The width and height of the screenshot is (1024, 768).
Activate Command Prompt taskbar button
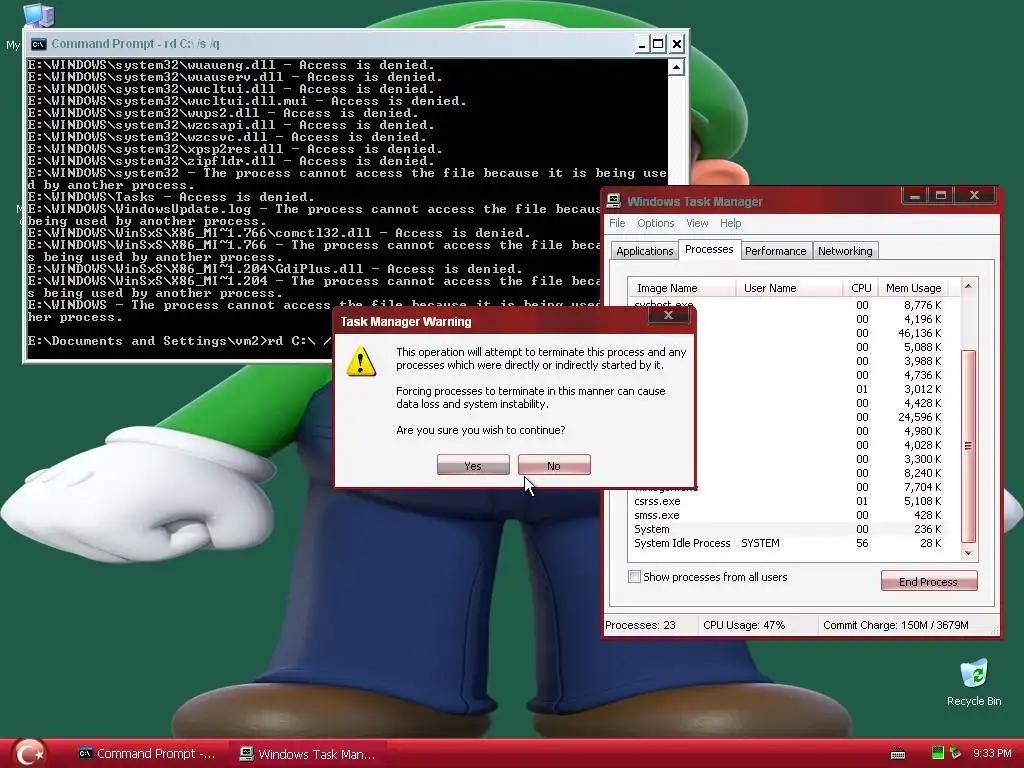147,754
